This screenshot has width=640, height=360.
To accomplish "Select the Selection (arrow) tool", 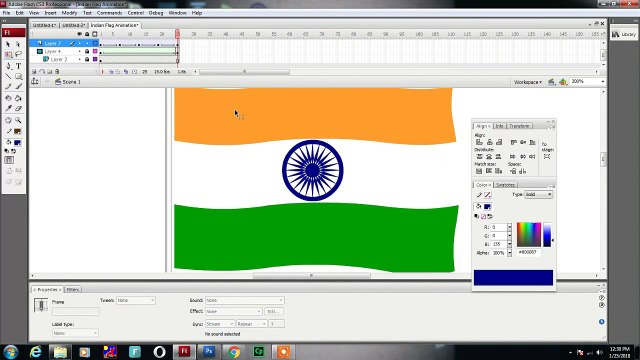I will 8,44.
